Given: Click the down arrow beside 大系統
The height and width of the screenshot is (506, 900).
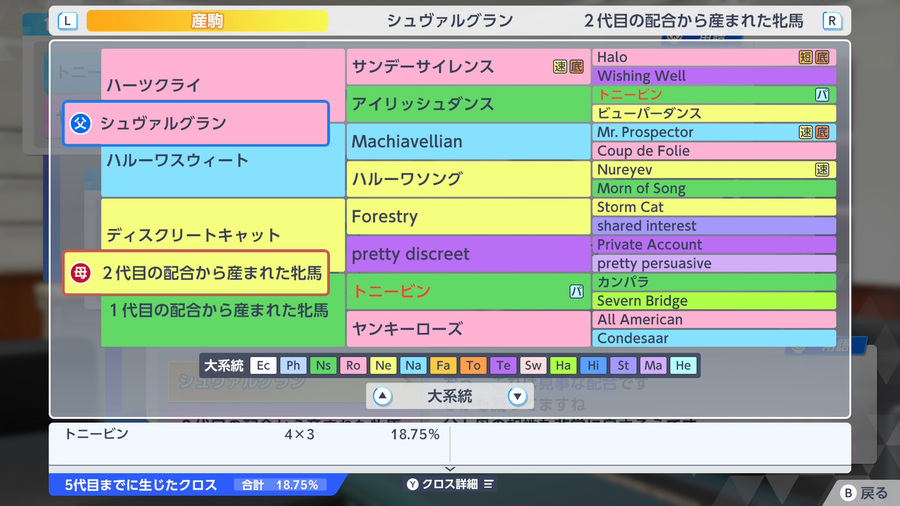Looking at the screenshot, I should 517,396.
